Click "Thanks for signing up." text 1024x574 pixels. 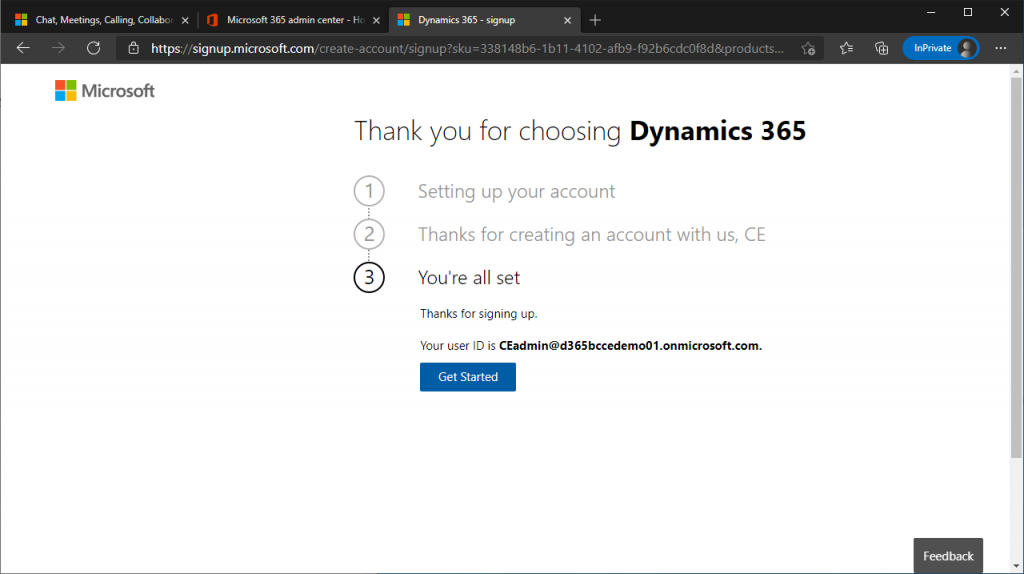pyautogui.click(x=479, y=313)
